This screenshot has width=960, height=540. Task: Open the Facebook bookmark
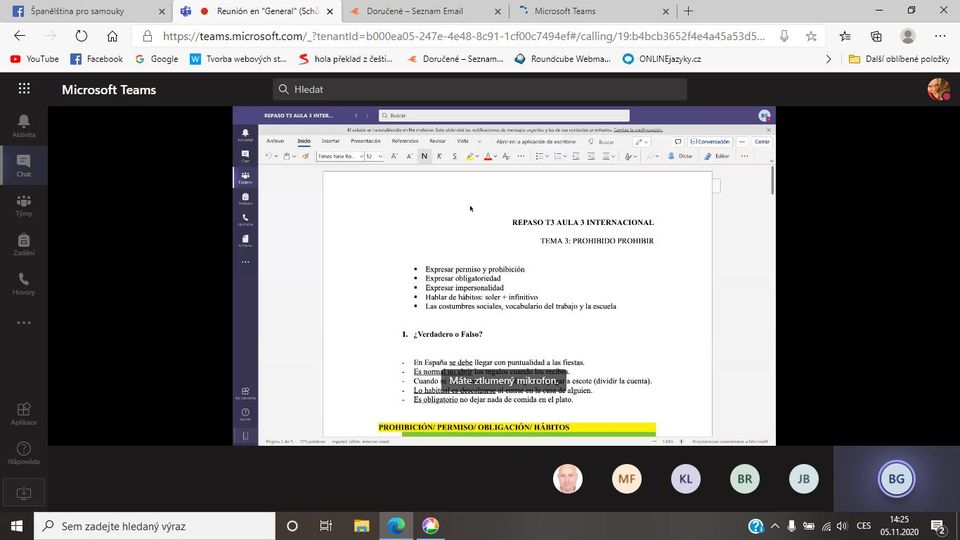click(96, 59)
